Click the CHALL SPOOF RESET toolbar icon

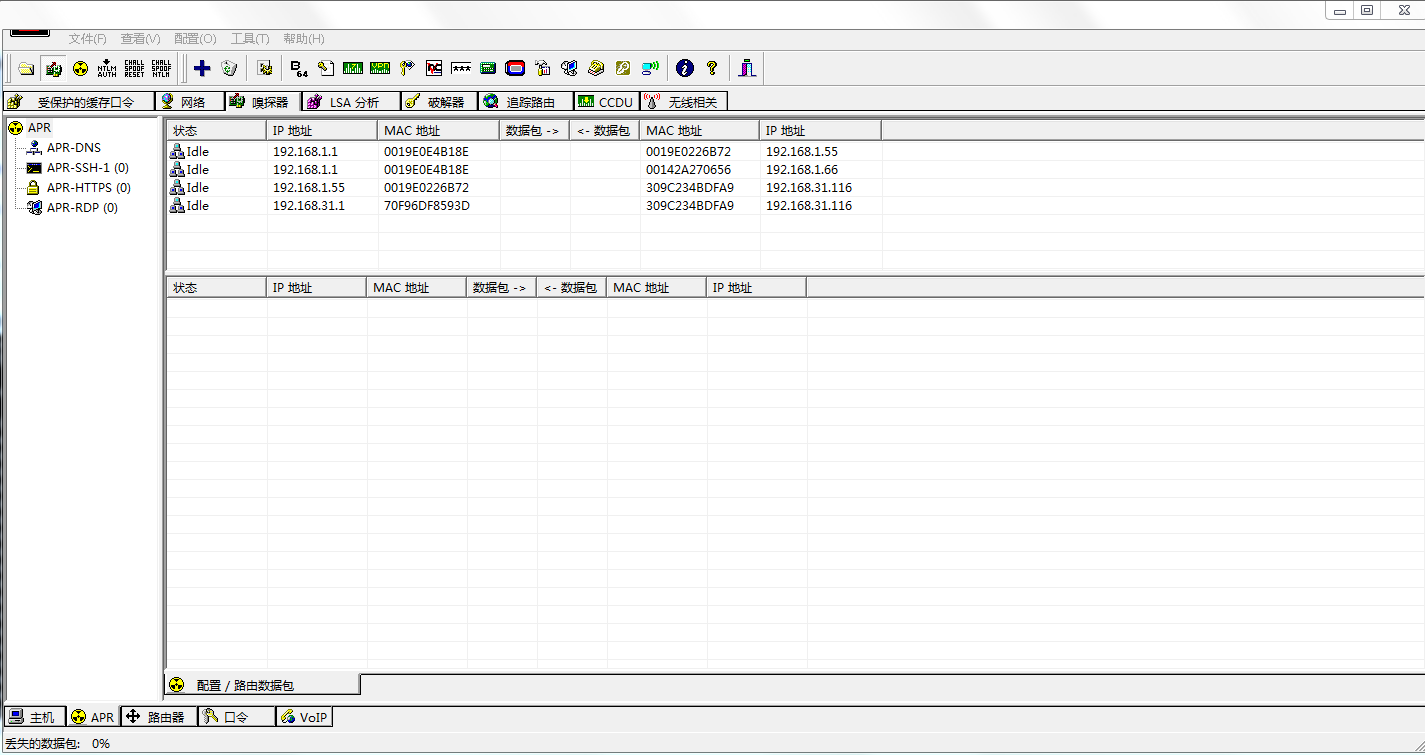pyautogui.click(x=134, y=68)
